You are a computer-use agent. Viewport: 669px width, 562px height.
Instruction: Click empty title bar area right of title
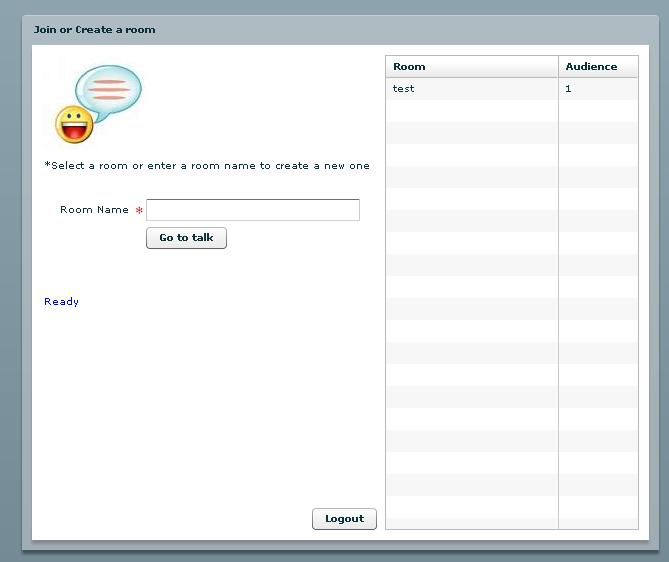click(400, 30)
